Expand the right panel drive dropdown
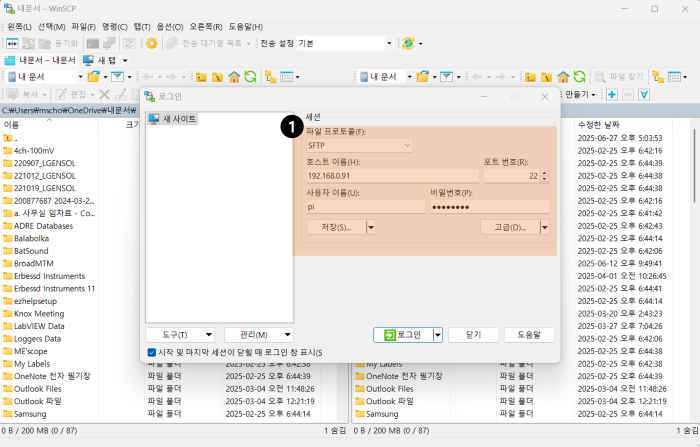 [x=409, y=77]
